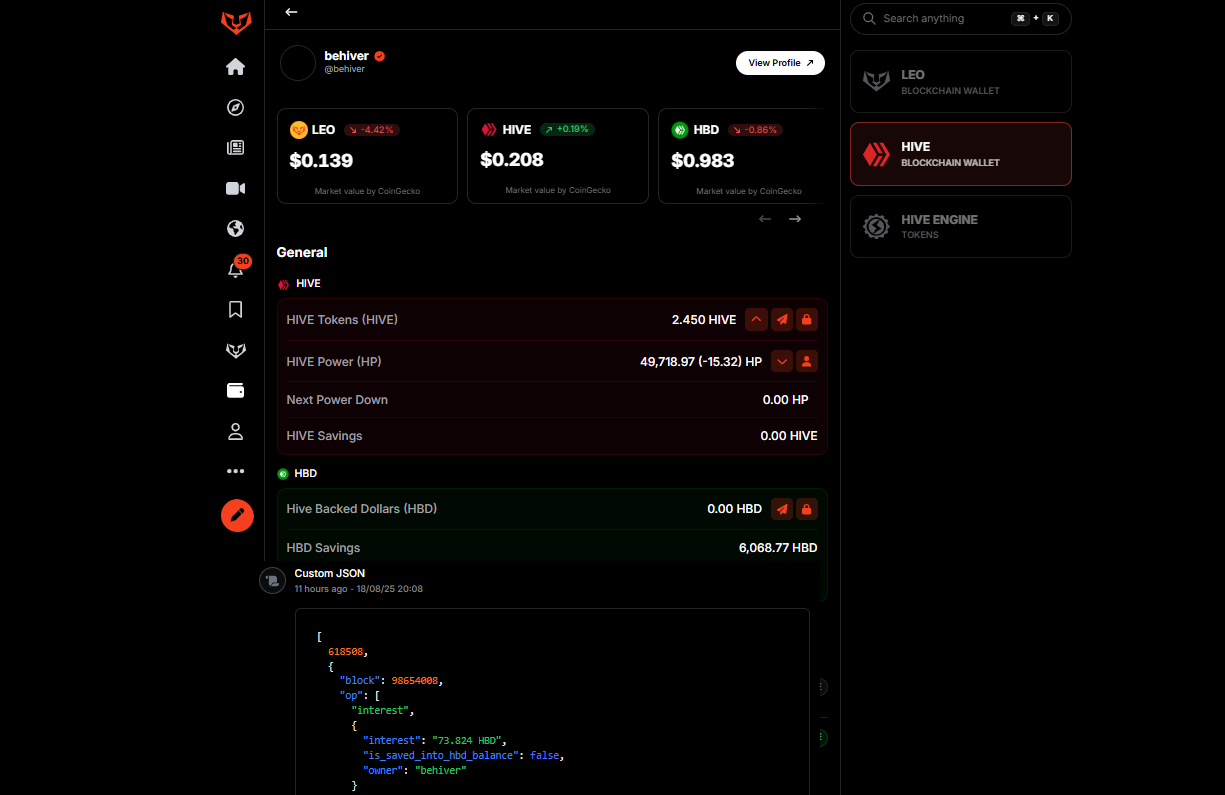Click the HIVE Power (HP) label

click(334, 362)
